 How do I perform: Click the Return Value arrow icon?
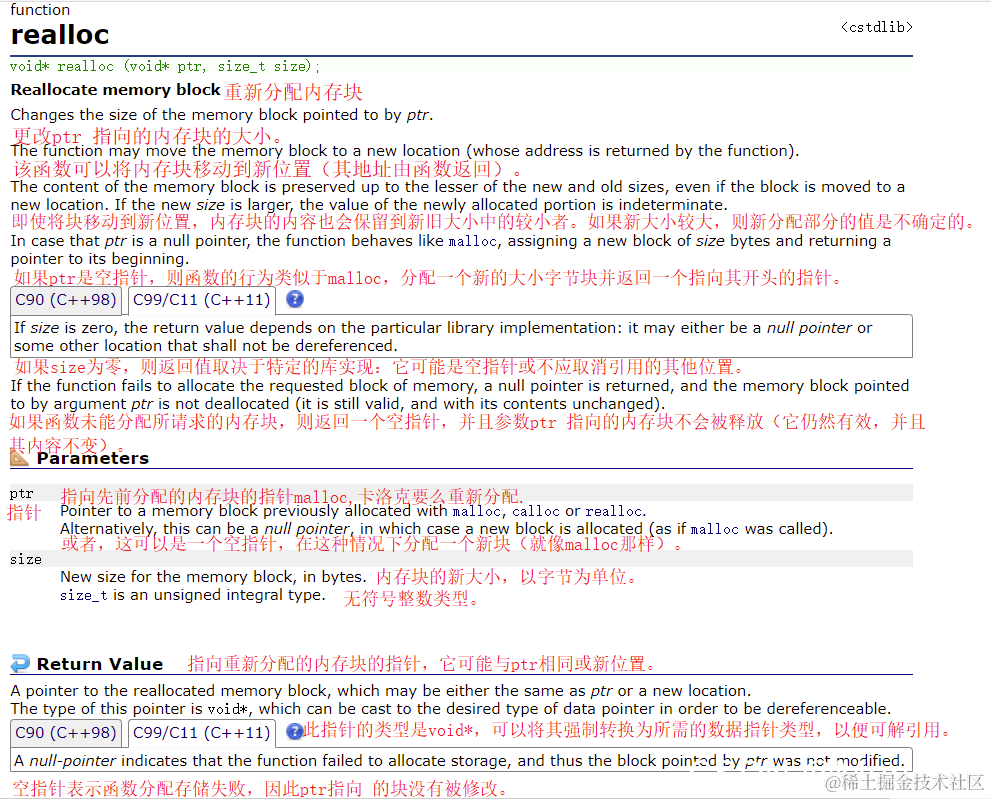coord(20,663)
